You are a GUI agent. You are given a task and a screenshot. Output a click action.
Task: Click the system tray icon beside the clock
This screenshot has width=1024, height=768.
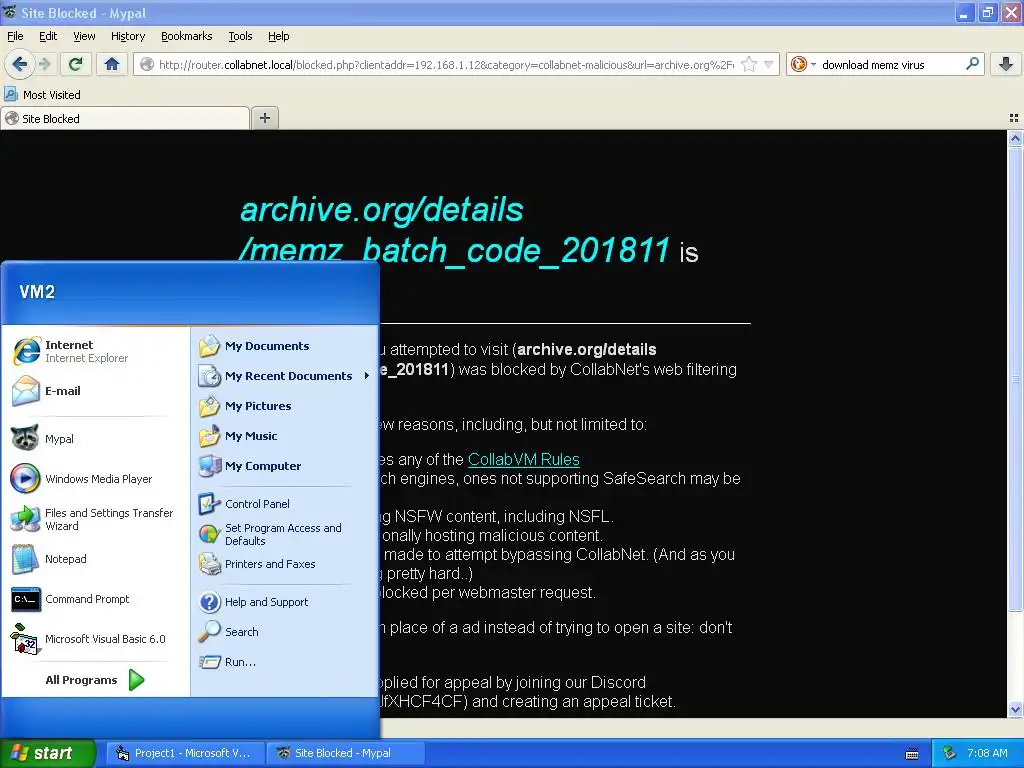pyautogui.click(x=950, y=753)
